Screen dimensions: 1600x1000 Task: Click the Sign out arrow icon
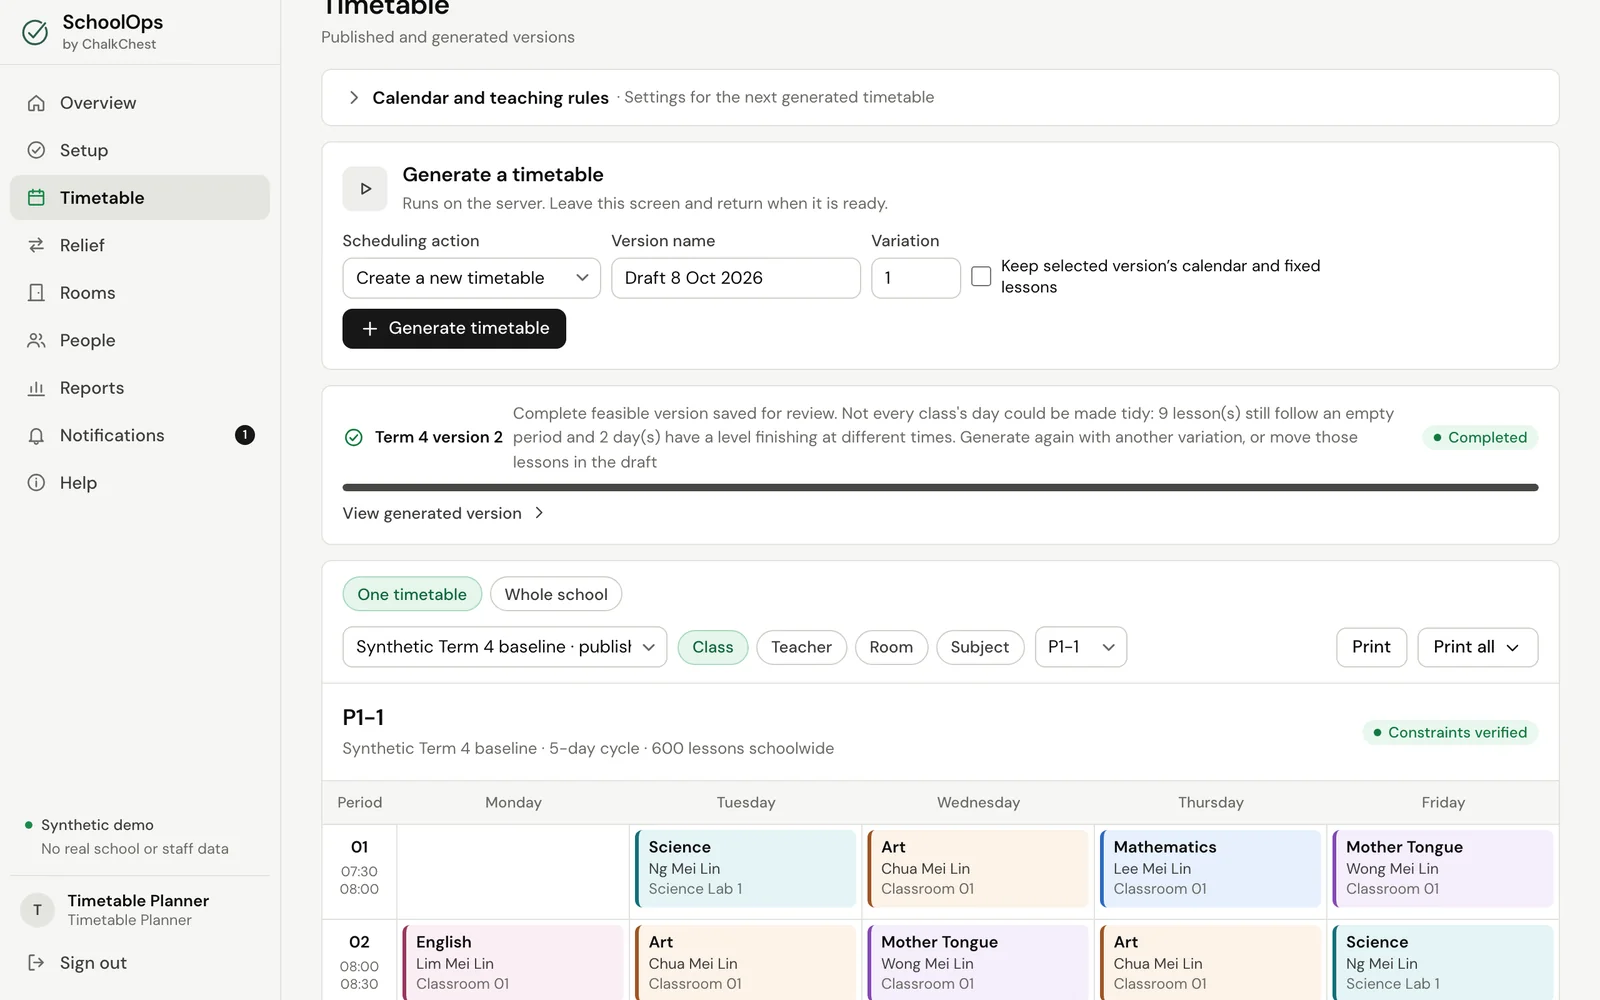coord(36,963)
